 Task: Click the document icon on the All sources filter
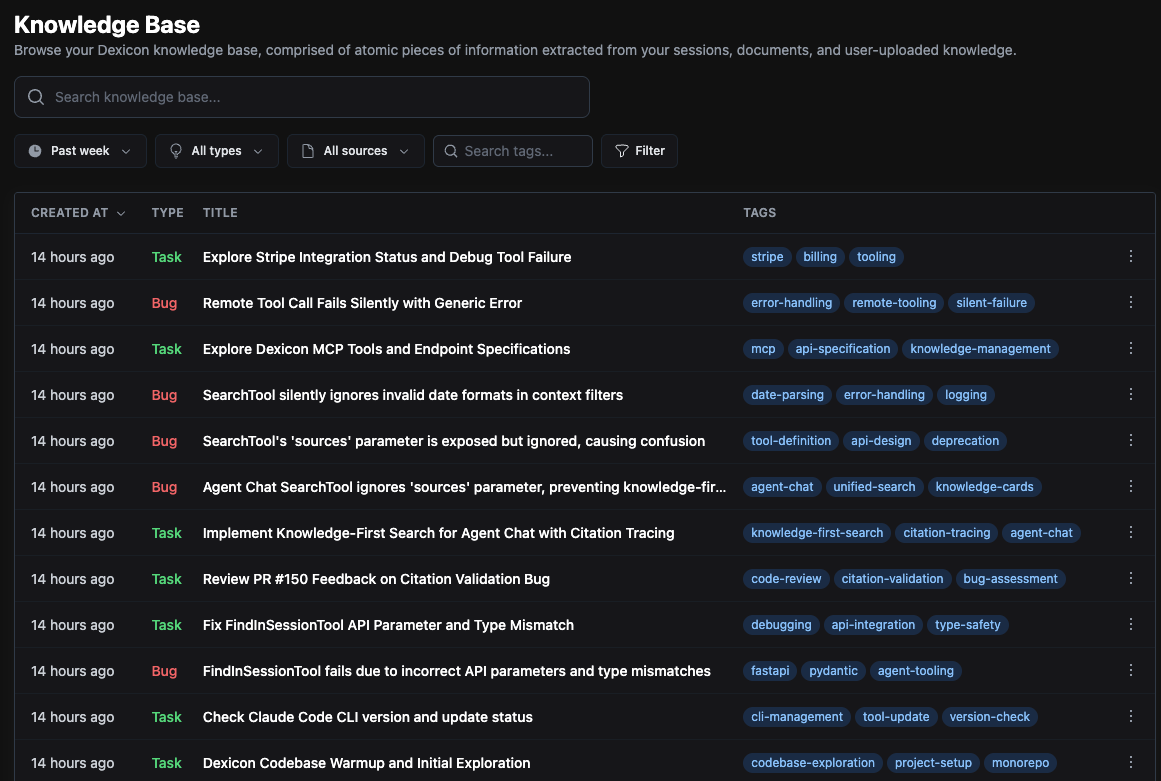click(x=307, y=150)
